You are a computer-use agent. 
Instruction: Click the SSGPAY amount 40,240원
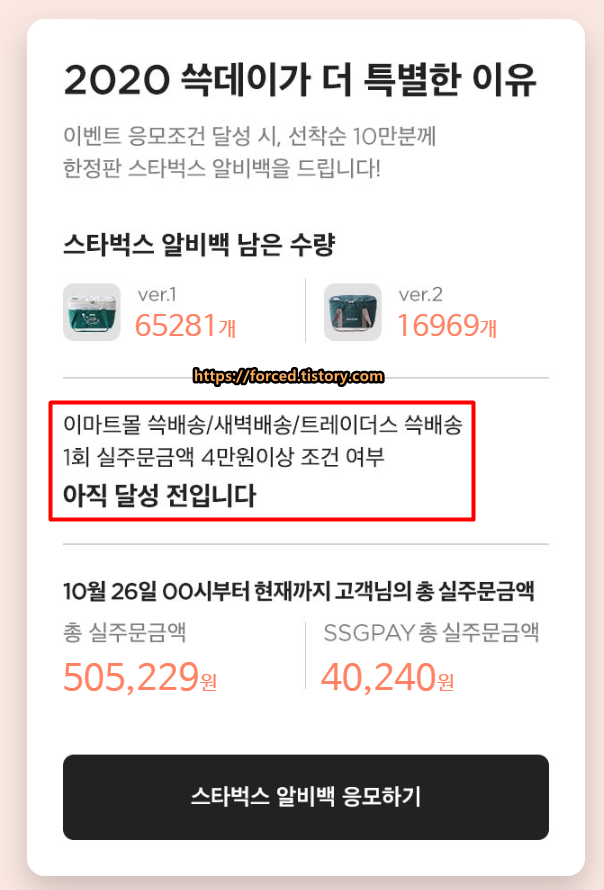(x=387, y=677)
